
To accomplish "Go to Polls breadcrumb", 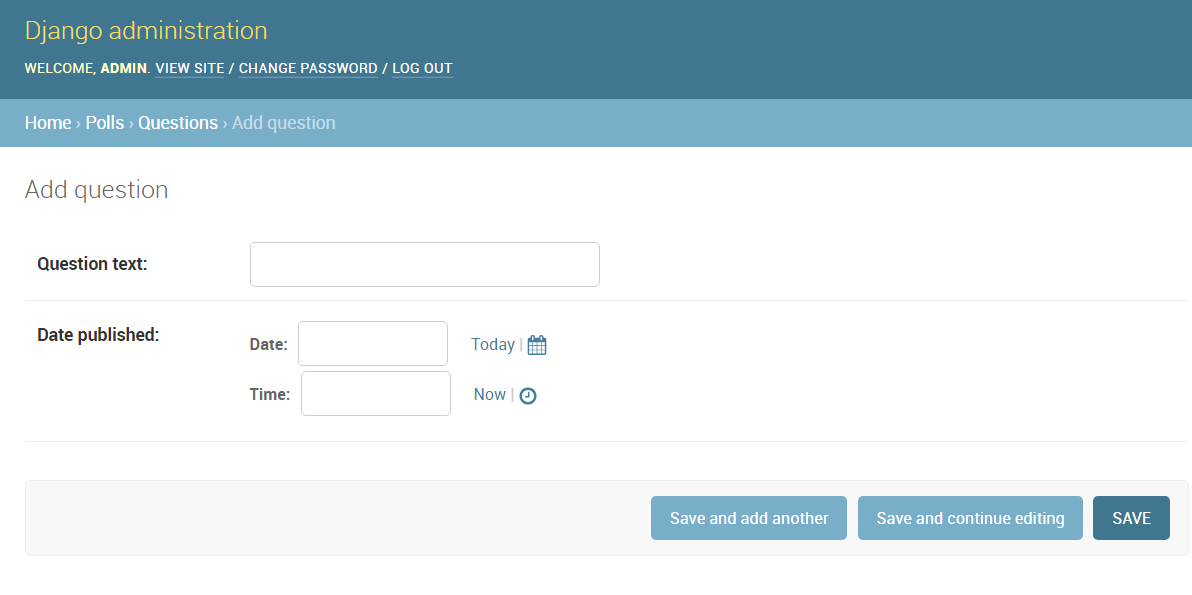I will (105, 123).
